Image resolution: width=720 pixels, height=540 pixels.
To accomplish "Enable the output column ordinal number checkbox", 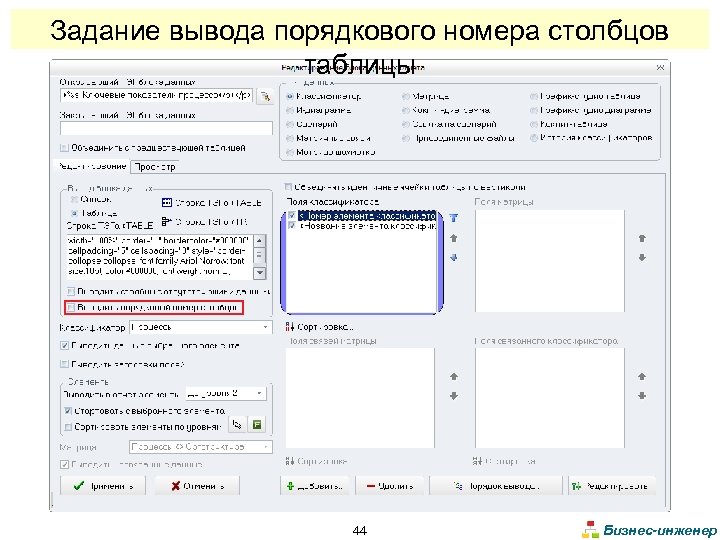I will click(x=71, y=307).
